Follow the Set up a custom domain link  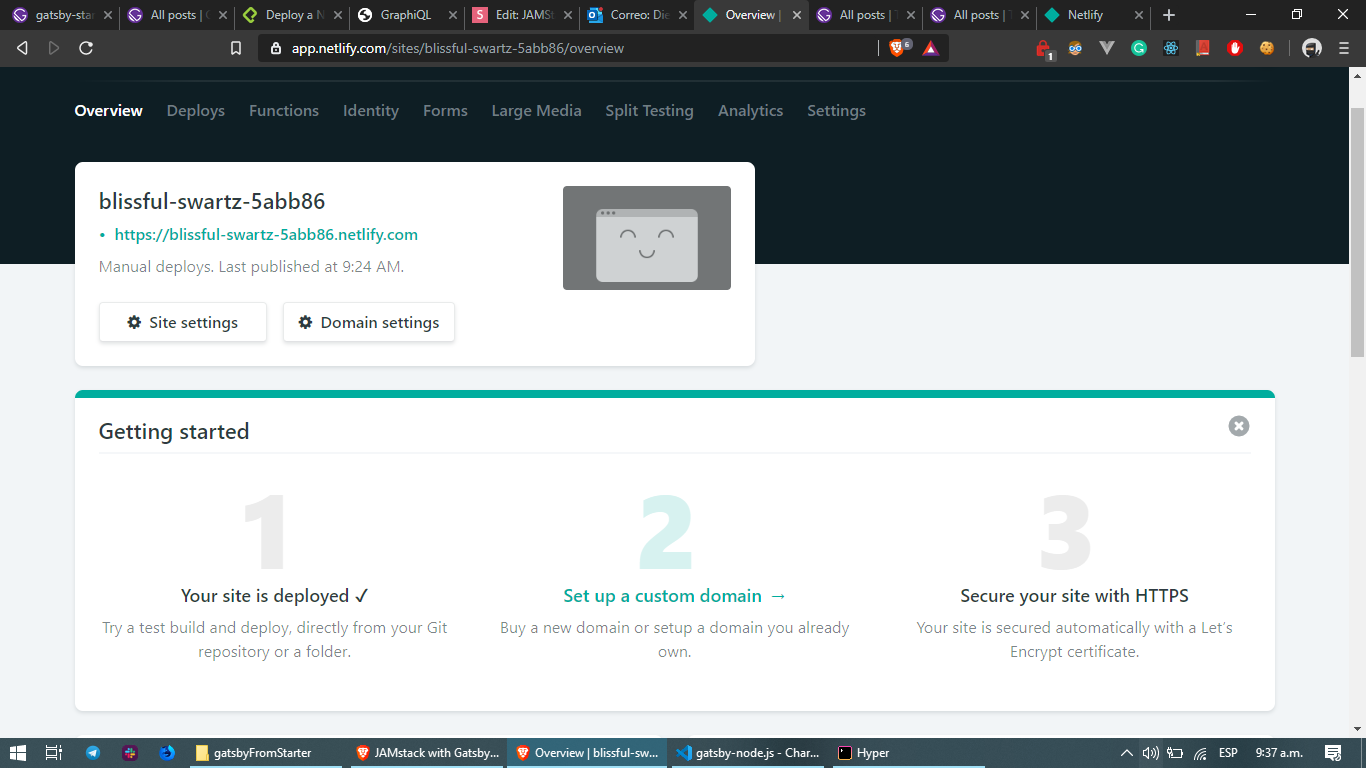coord(675,596)
